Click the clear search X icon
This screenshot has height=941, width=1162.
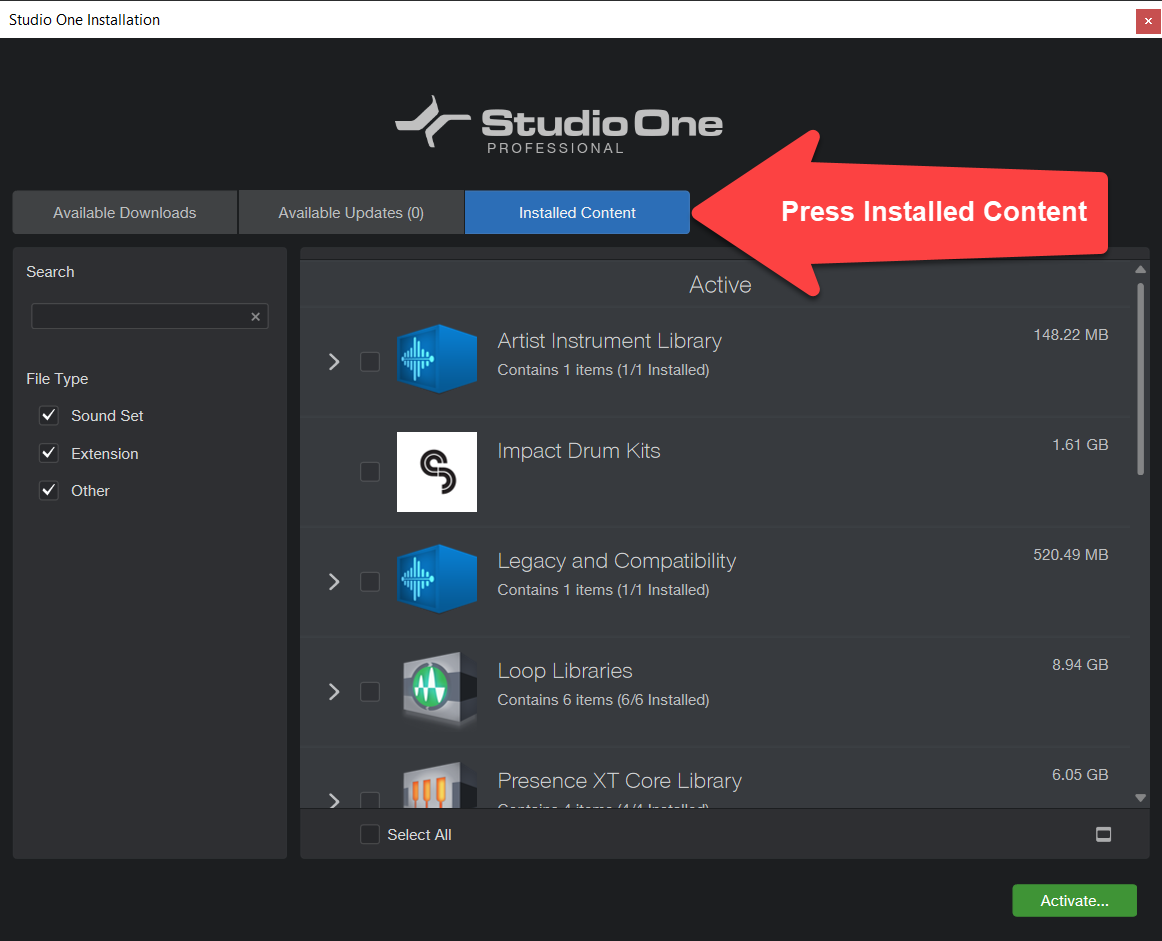pos(256,316)
